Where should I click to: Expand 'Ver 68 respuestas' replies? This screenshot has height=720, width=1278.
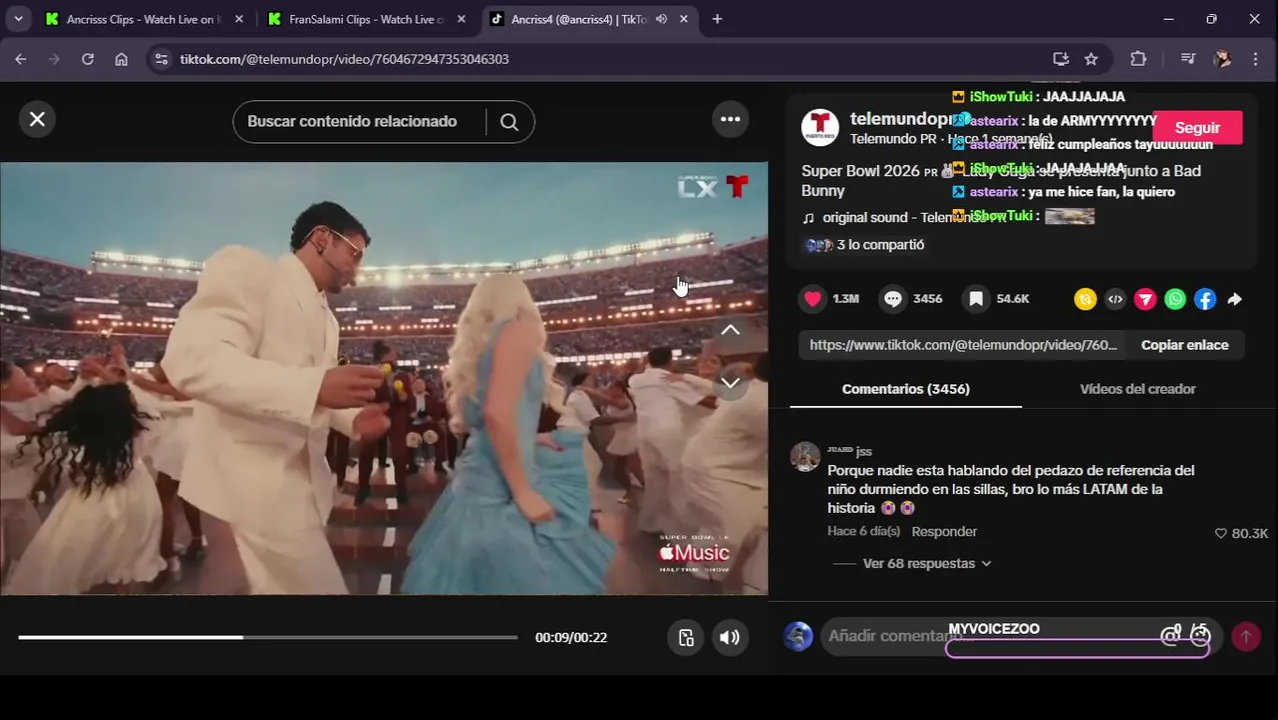click(x=927, y=564)
